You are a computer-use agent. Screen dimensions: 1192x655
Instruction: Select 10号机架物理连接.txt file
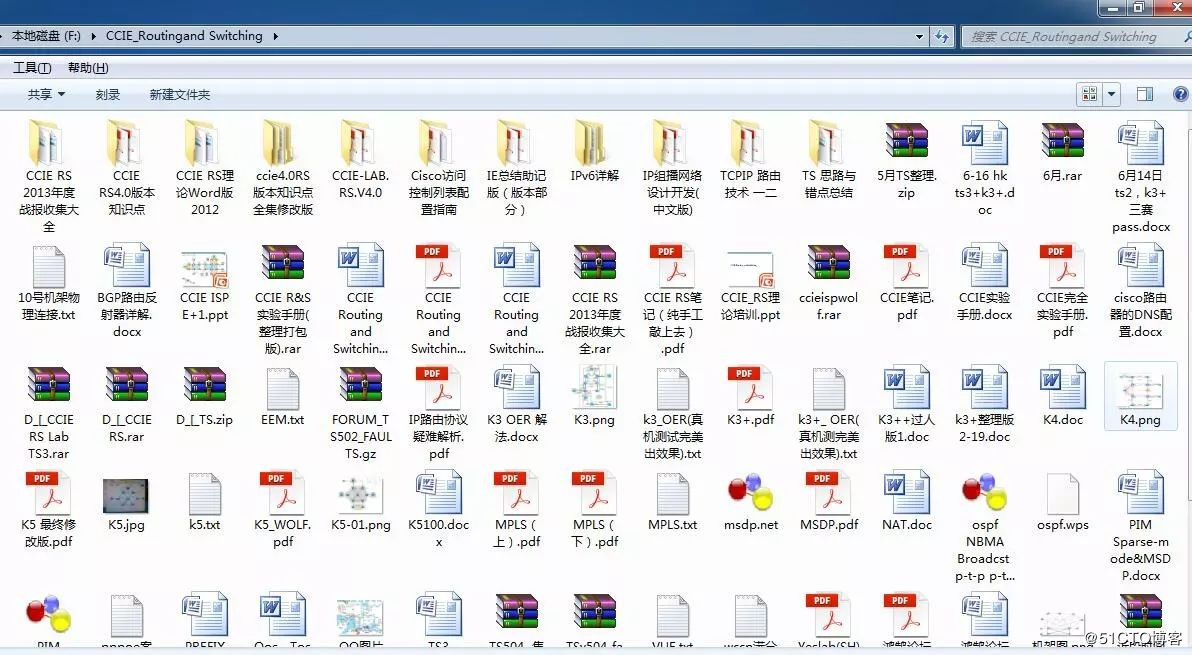[49, 283]
